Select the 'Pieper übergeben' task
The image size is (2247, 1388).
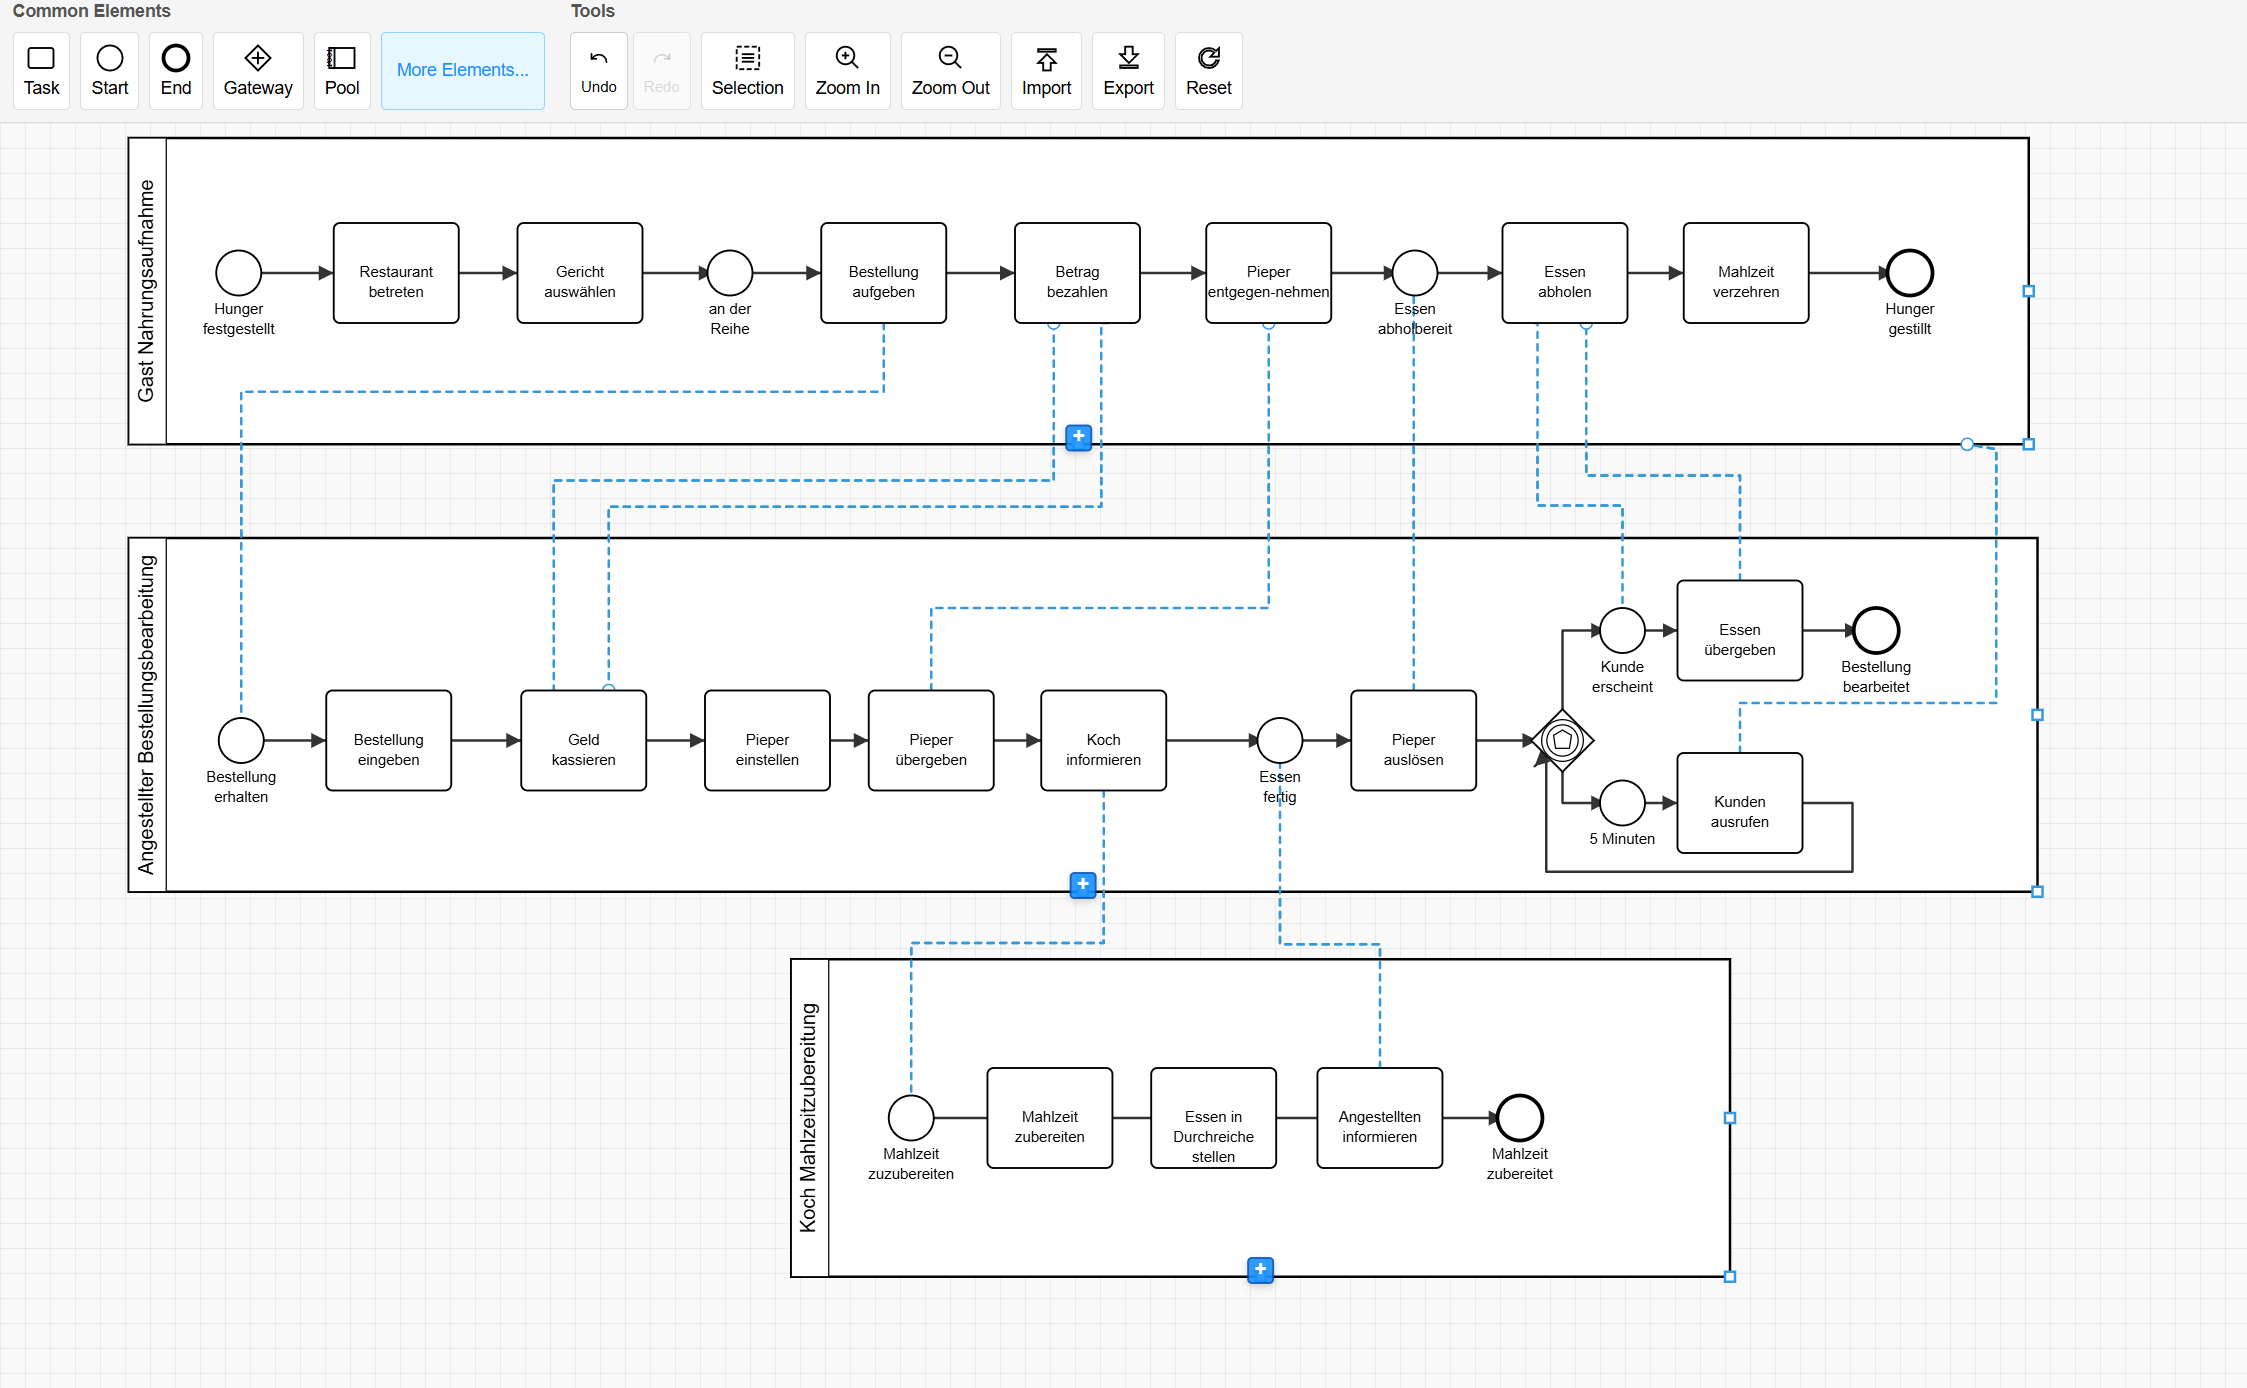pos(931,741)
